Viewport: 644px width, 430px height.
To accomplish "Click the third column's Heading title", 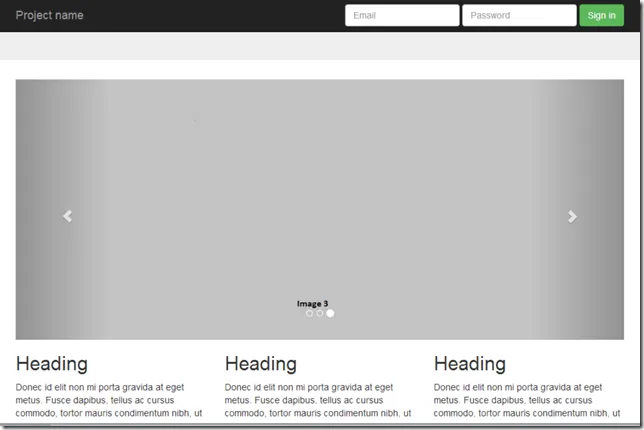I will 470,364.
